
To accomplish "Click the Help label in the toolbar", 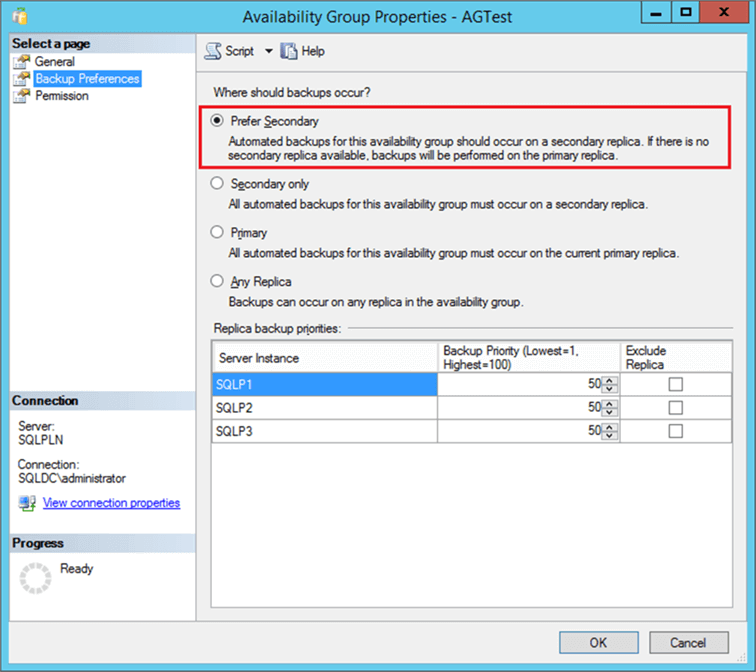I will [313, 51].
